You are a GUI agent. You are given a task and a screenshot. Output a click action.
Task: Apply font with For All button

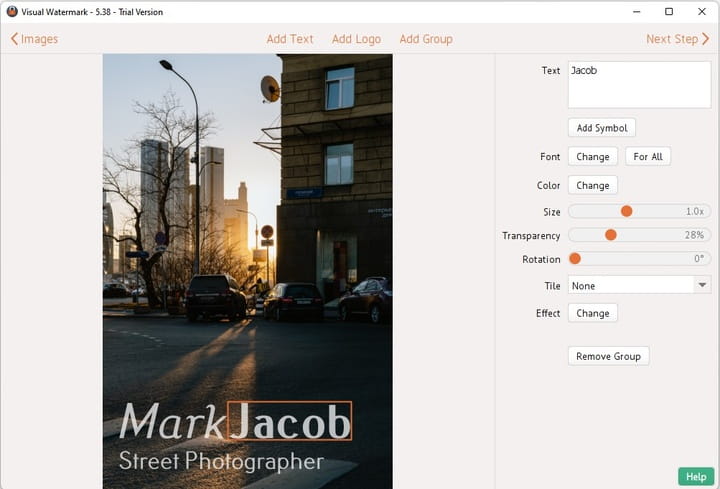(648, 157)
